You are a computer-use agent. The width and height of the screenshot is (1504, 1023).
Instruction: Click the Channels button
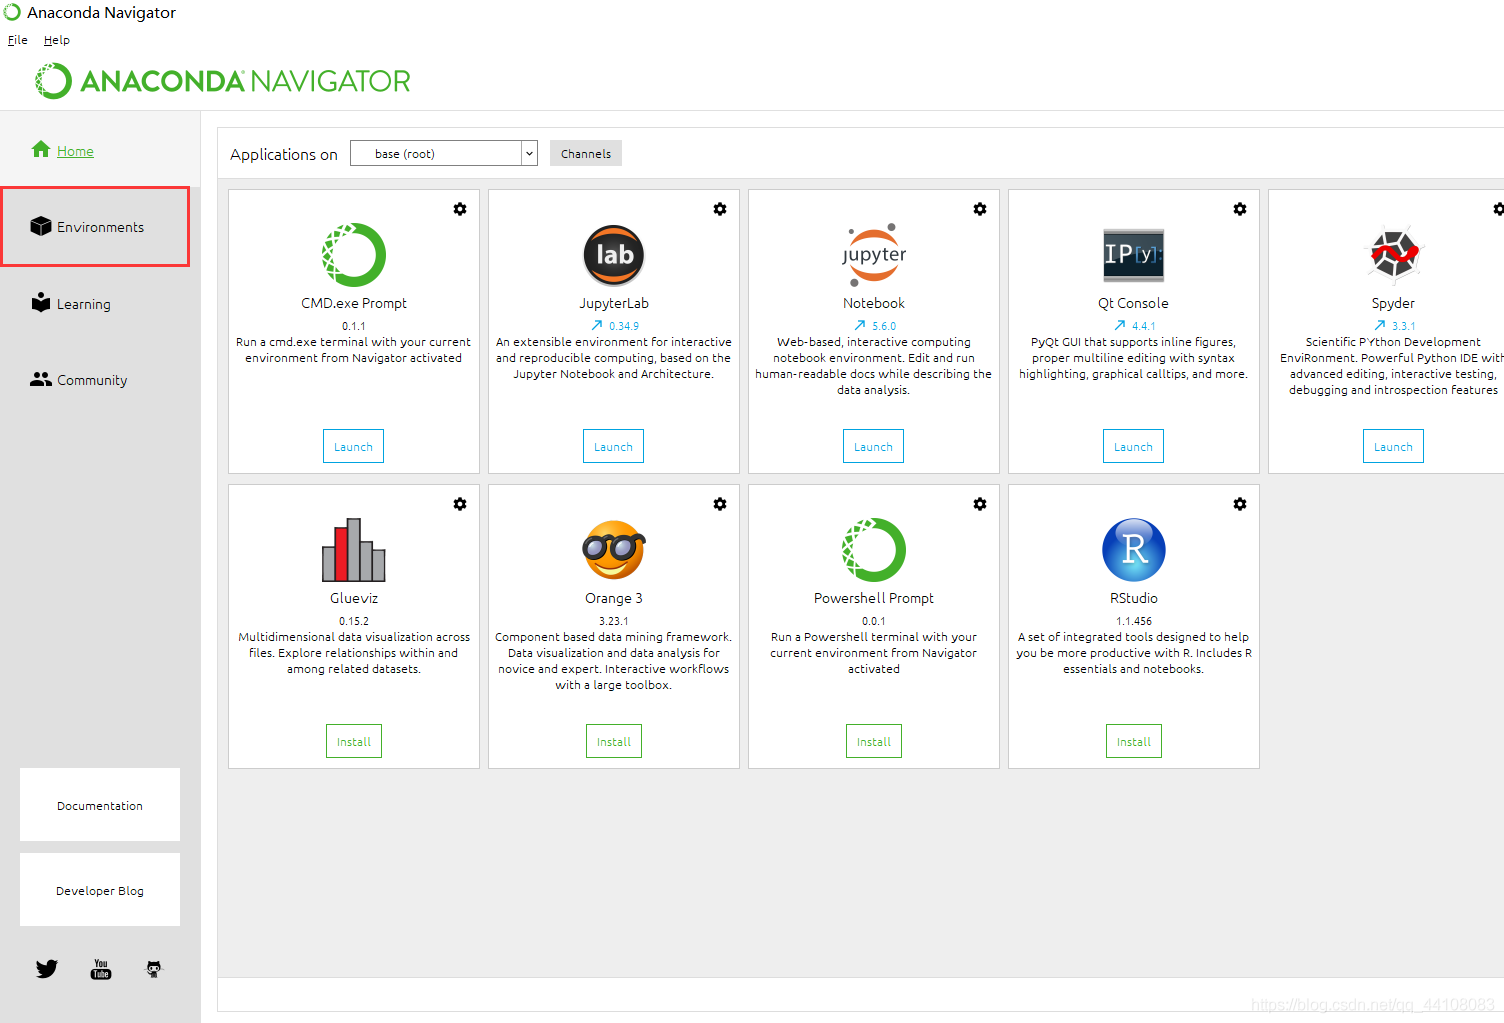[586, 153]
